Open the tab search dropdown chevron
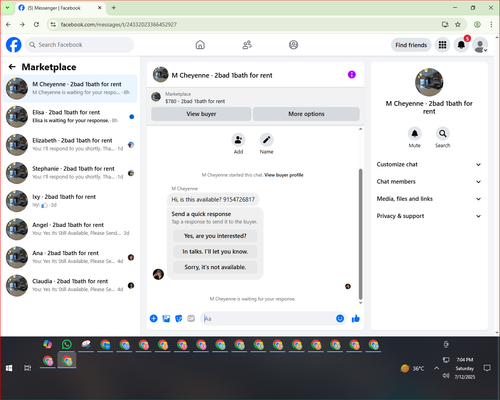 coord(7,8)
